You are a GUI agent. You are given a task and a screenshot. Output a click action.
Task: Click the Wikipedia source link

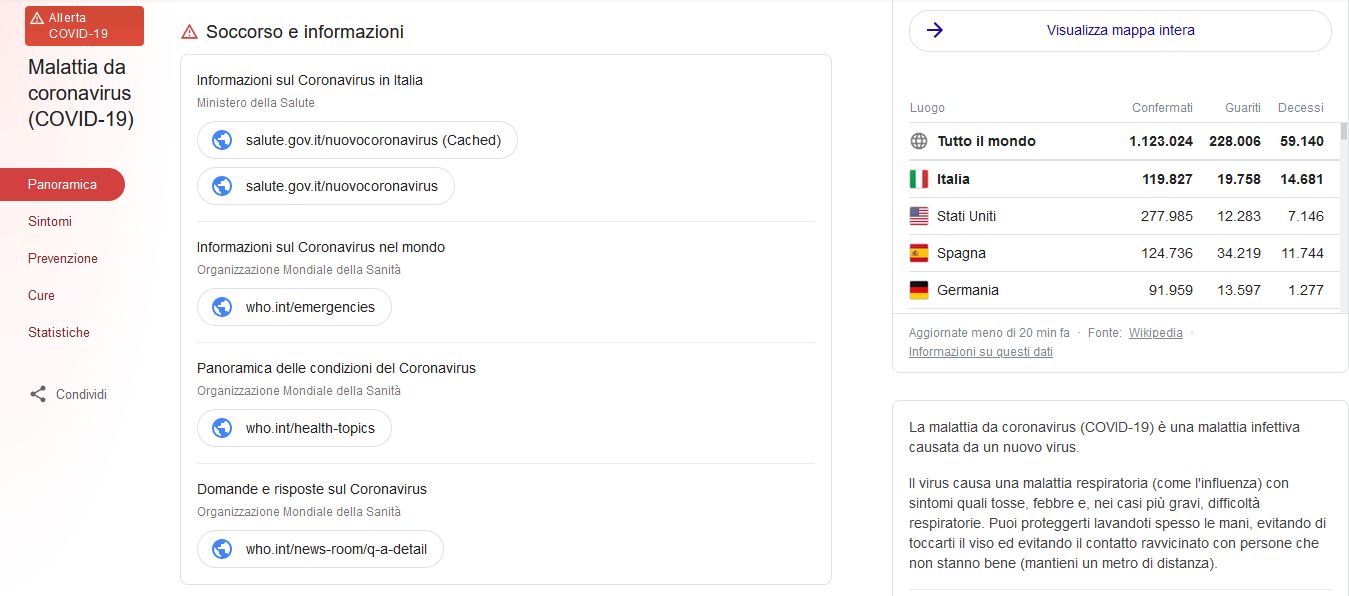click(1155, 333)
